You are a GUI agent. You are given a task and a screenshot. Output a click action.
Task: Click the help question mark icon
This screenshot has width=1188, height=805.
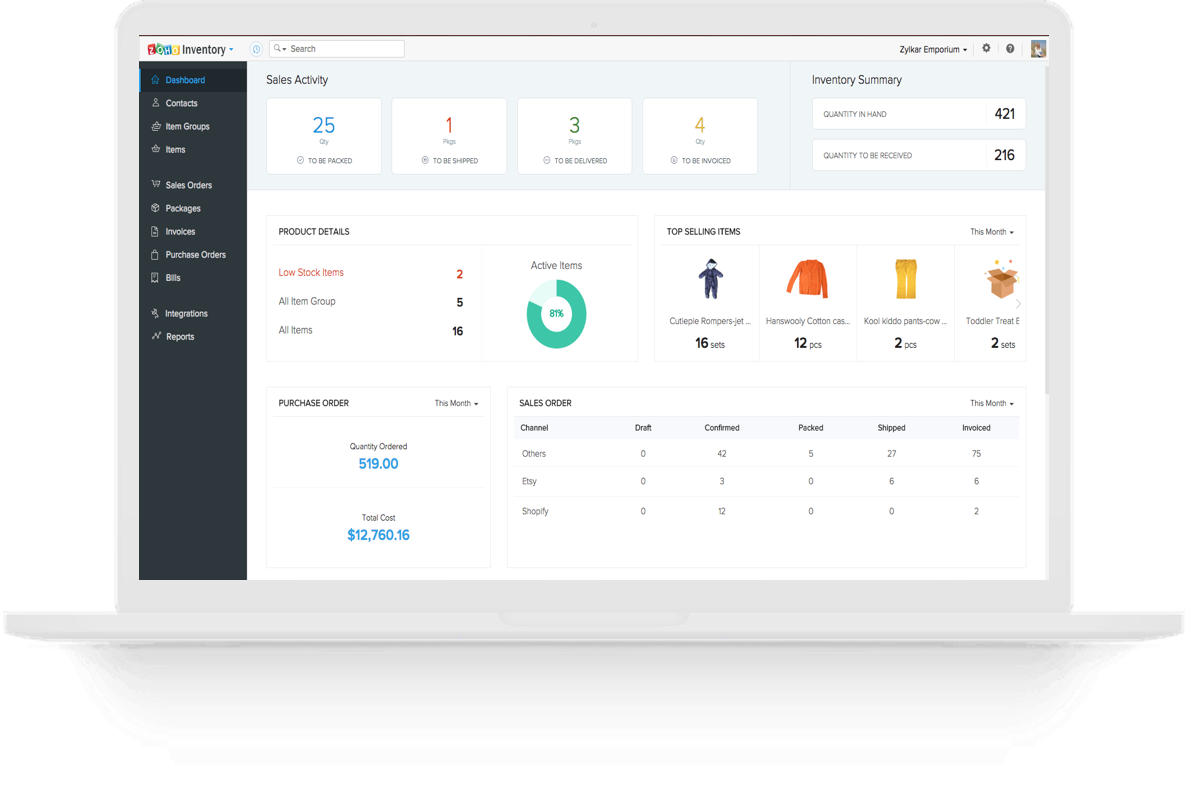coord(1010,49)
